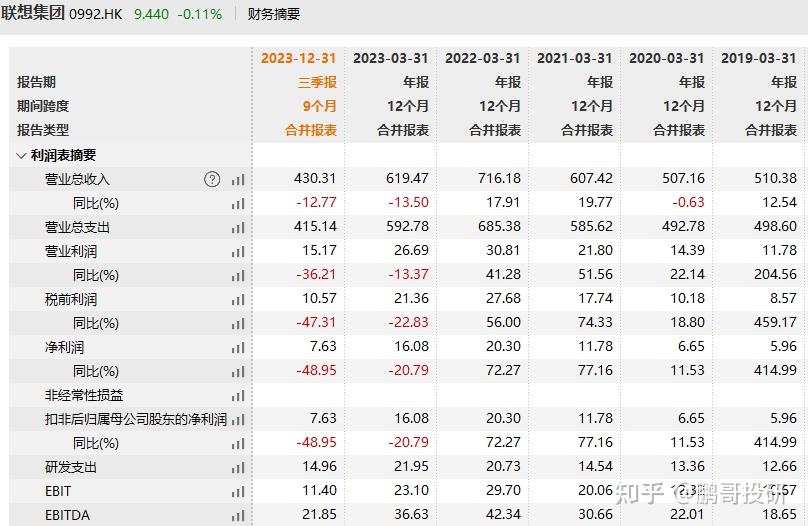Select the 营业总支出 row label
The image size is (808, 526).
tap(77, 227)
